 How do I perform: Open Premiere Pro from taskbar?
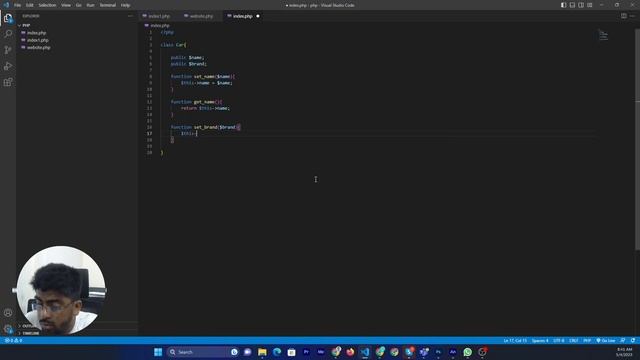(x=306, y=352)
